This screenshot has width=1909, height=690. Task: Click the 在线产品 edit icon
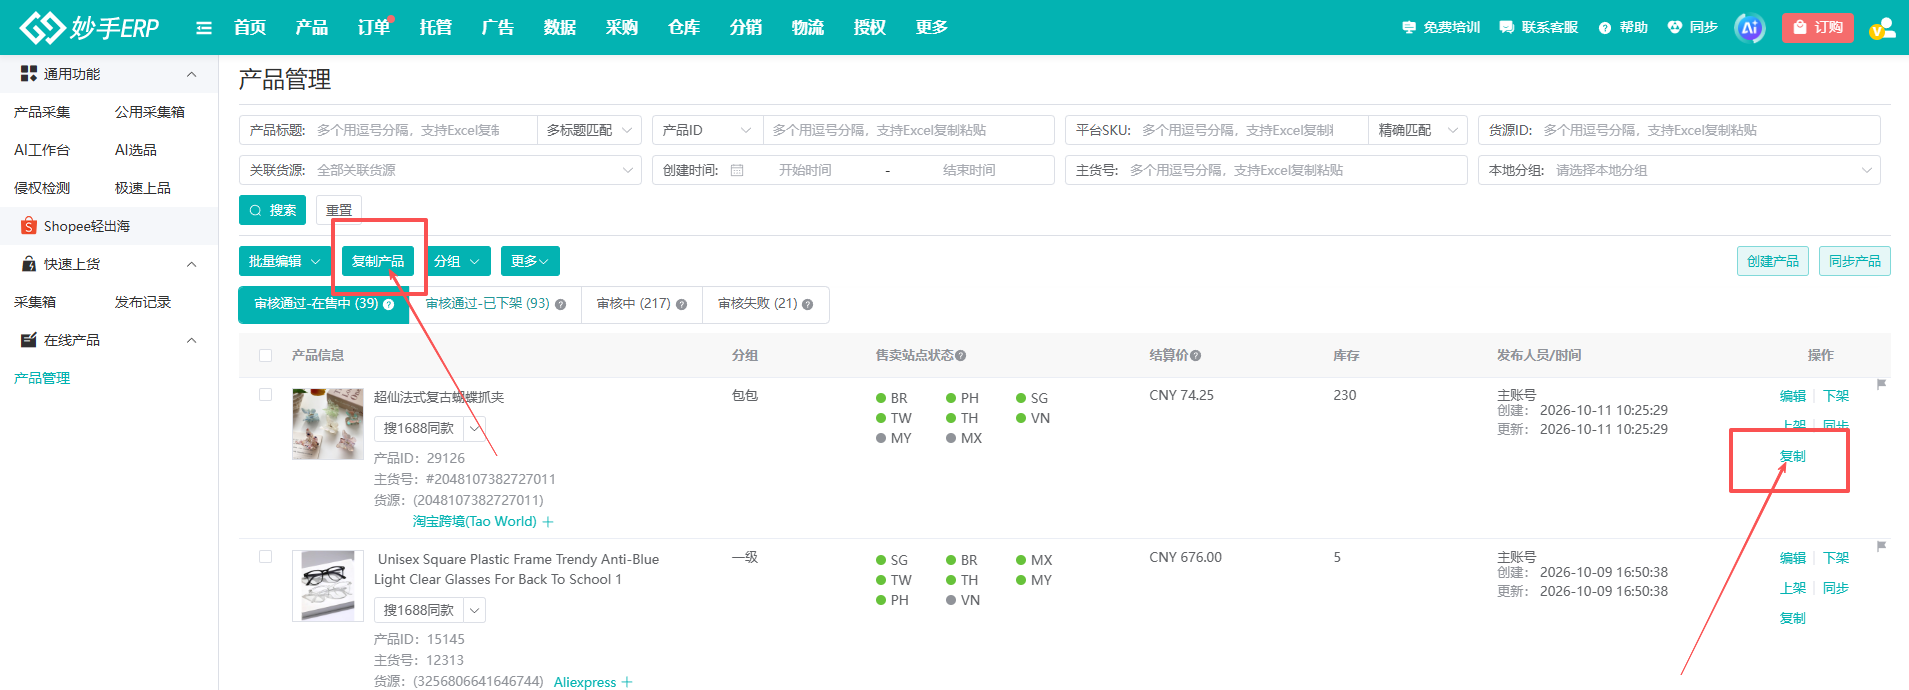(29, 340)
